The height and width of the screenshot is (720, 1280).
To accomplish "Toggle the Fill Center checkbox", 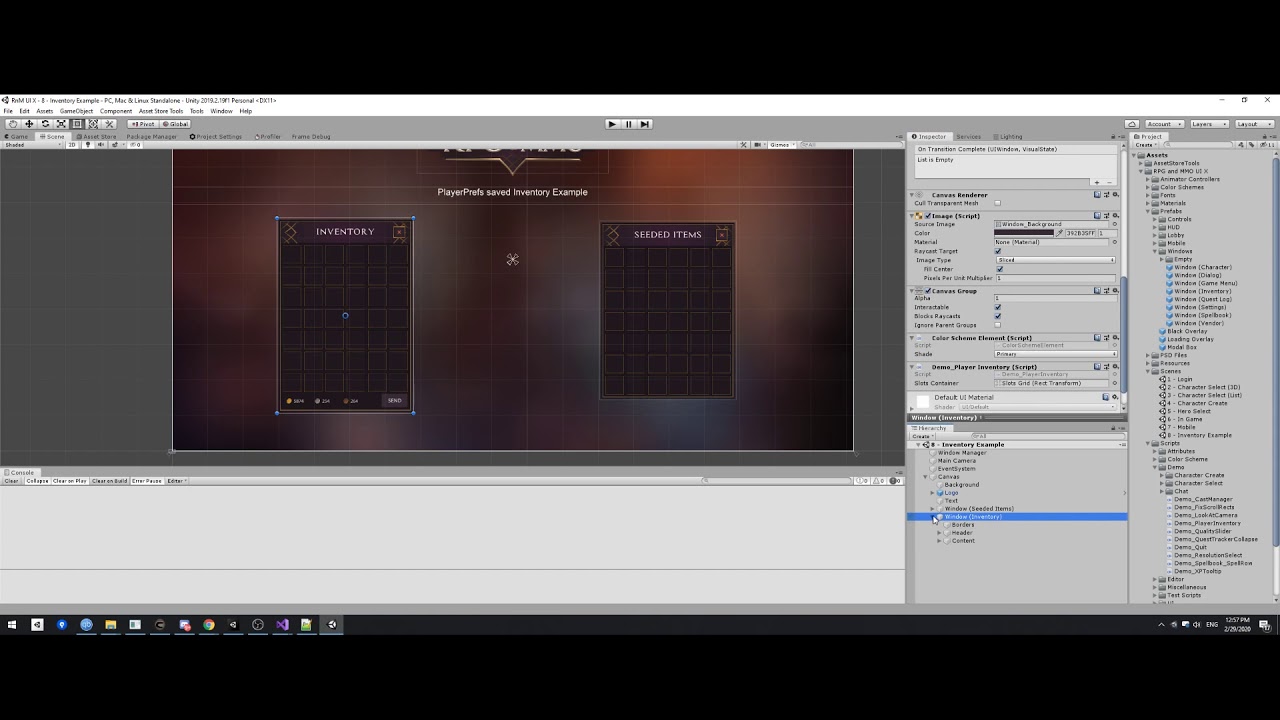I will pos(999,269).
